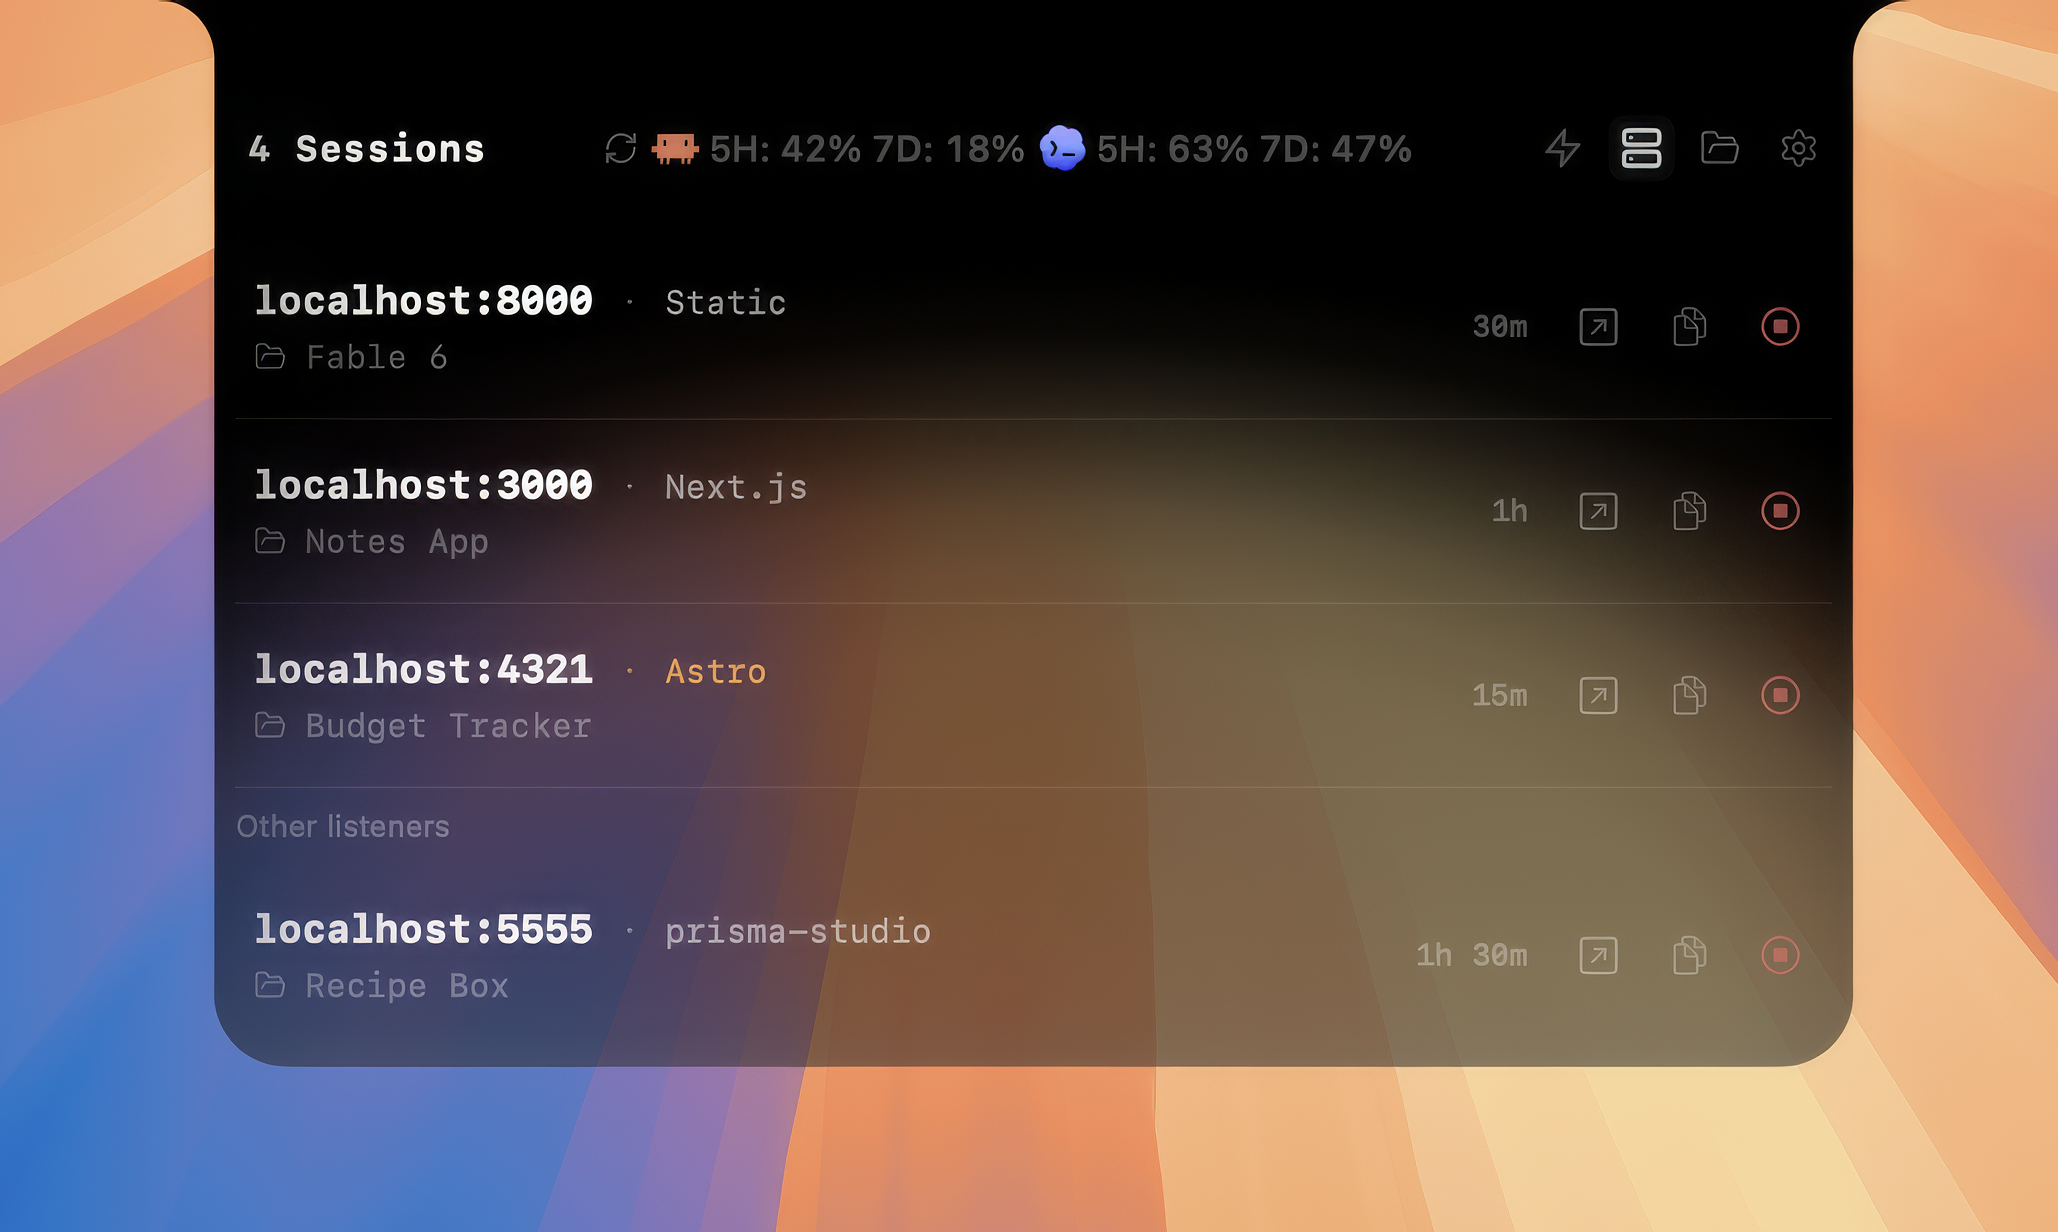Open localhost:5555 in browser
Screen dimensions: 2058x1232
pos(1598,955)
